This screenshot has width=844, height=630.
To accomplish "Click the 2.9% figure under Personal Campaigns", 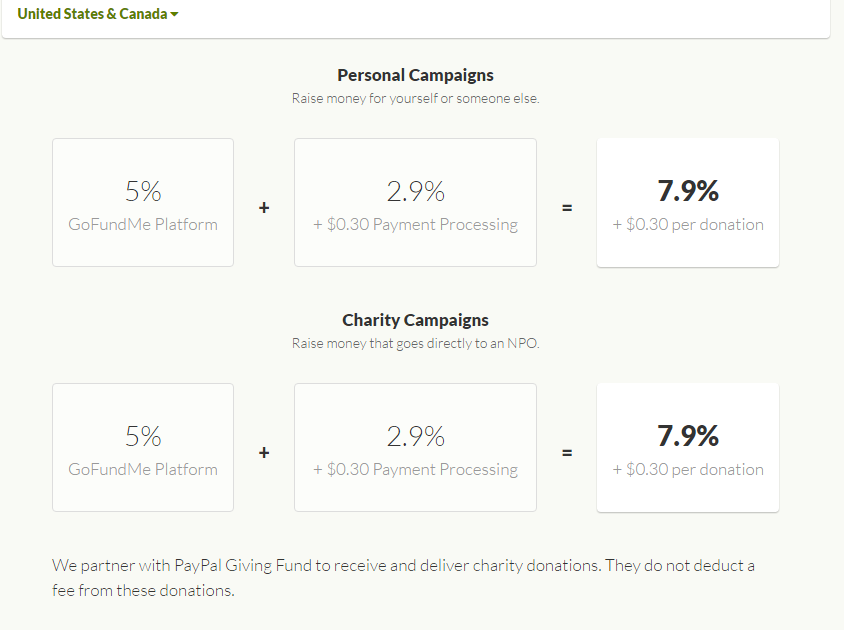I will pos(415,191).
